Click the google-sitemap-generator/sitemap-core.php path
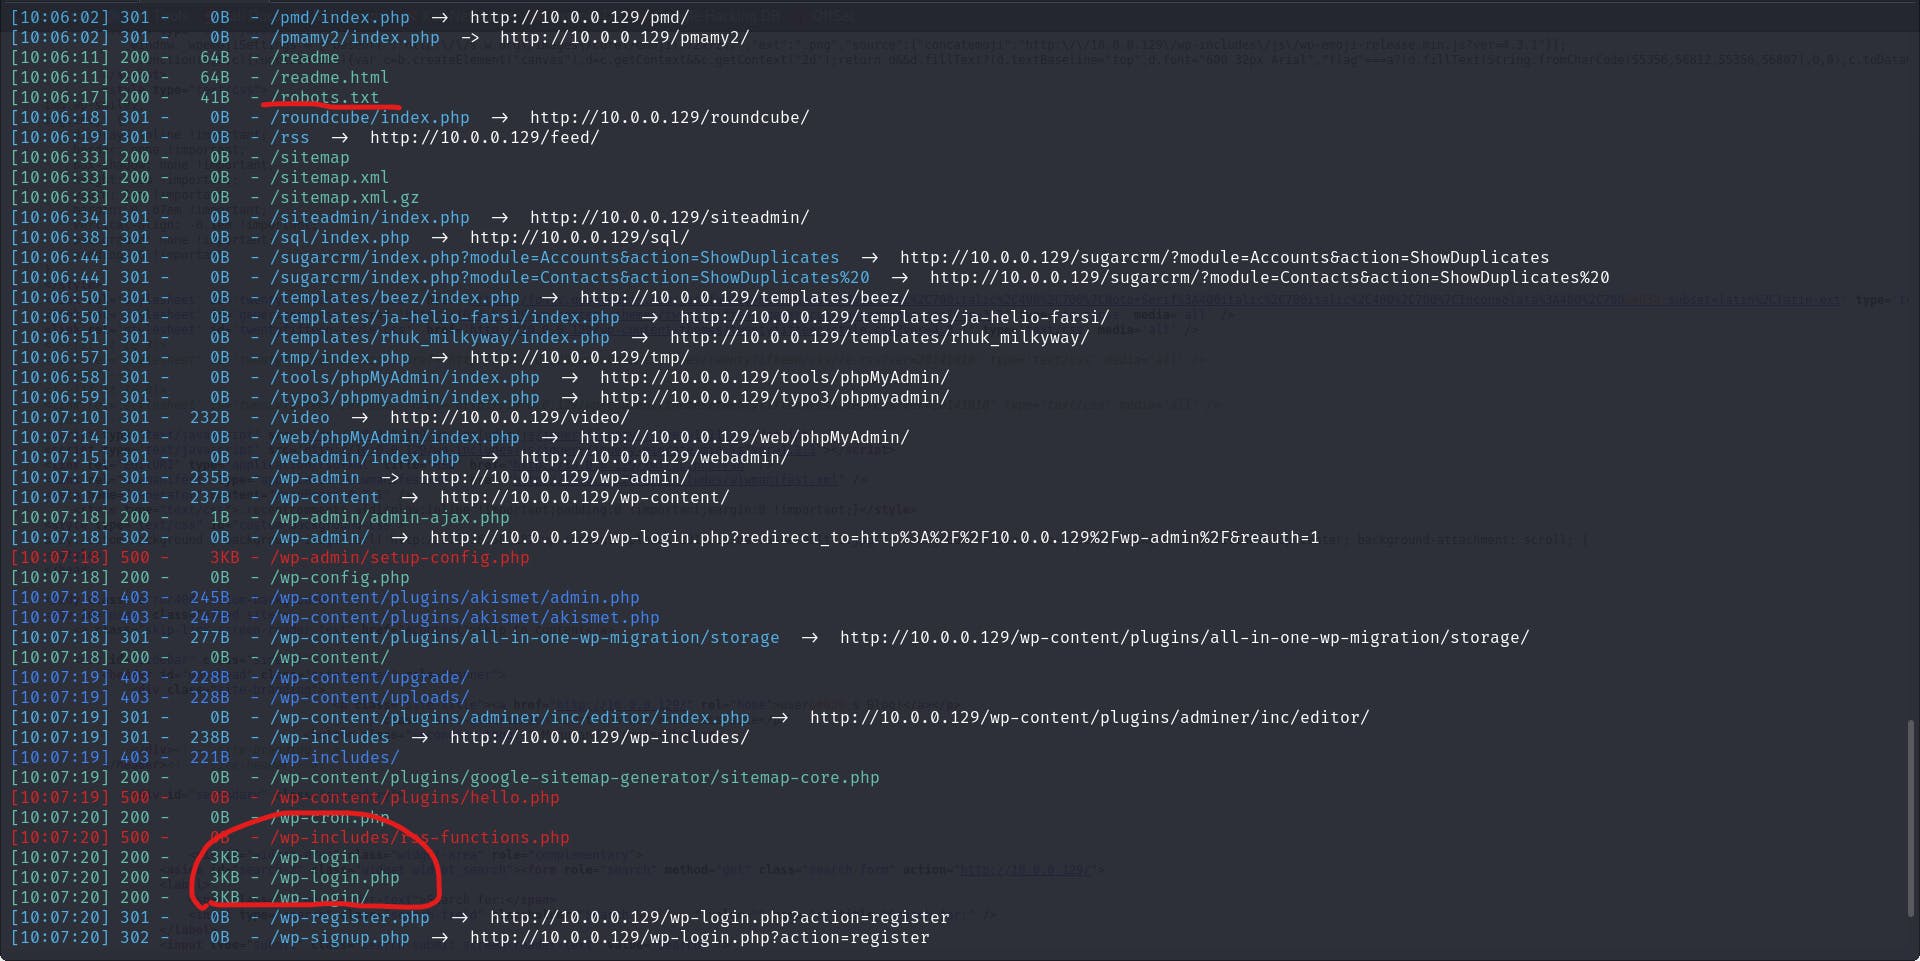 [575, 777]
